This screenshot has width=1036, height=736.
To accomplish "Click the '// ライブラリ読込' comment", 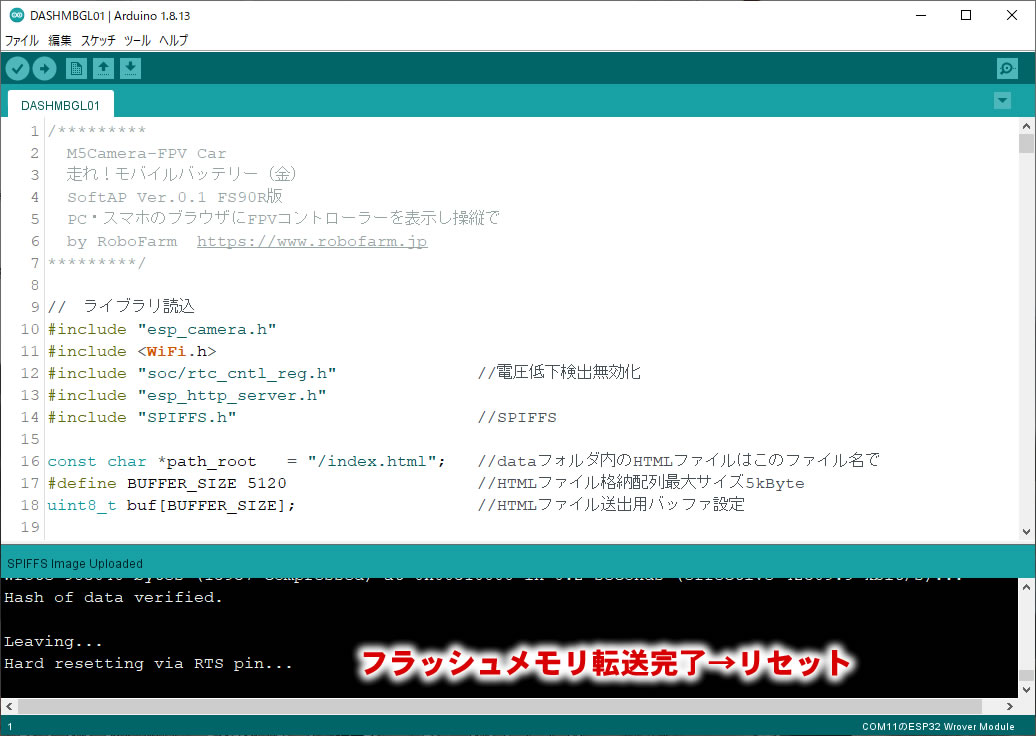I will point(122,307).
